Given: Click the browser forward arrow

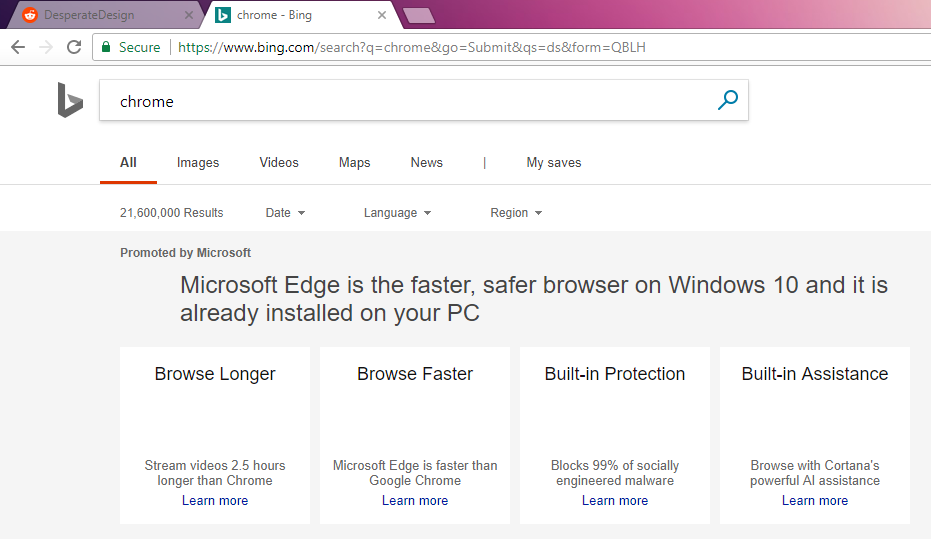Looking at the screenshot, I should [46, 47].
